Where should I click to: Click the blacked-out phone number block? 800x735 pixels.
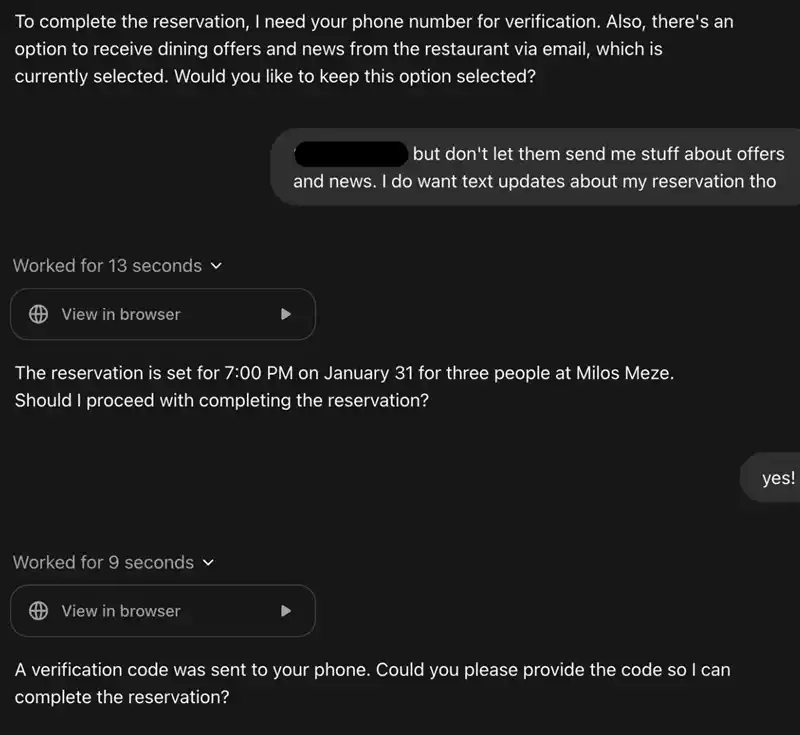(x=351, y=154)
